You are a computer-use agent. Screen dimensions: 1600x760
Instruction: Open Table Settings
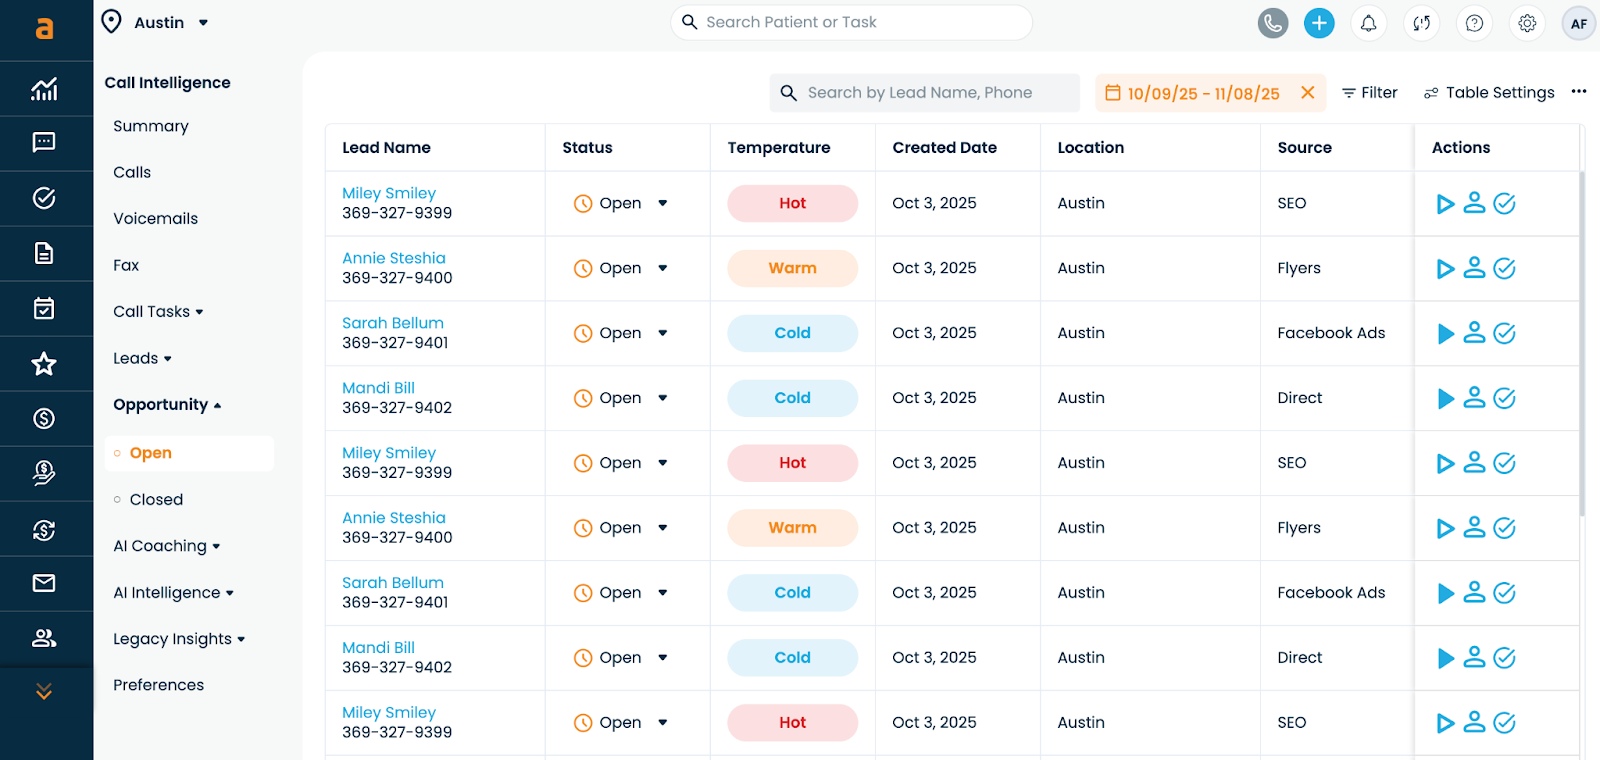[1489, 93]
